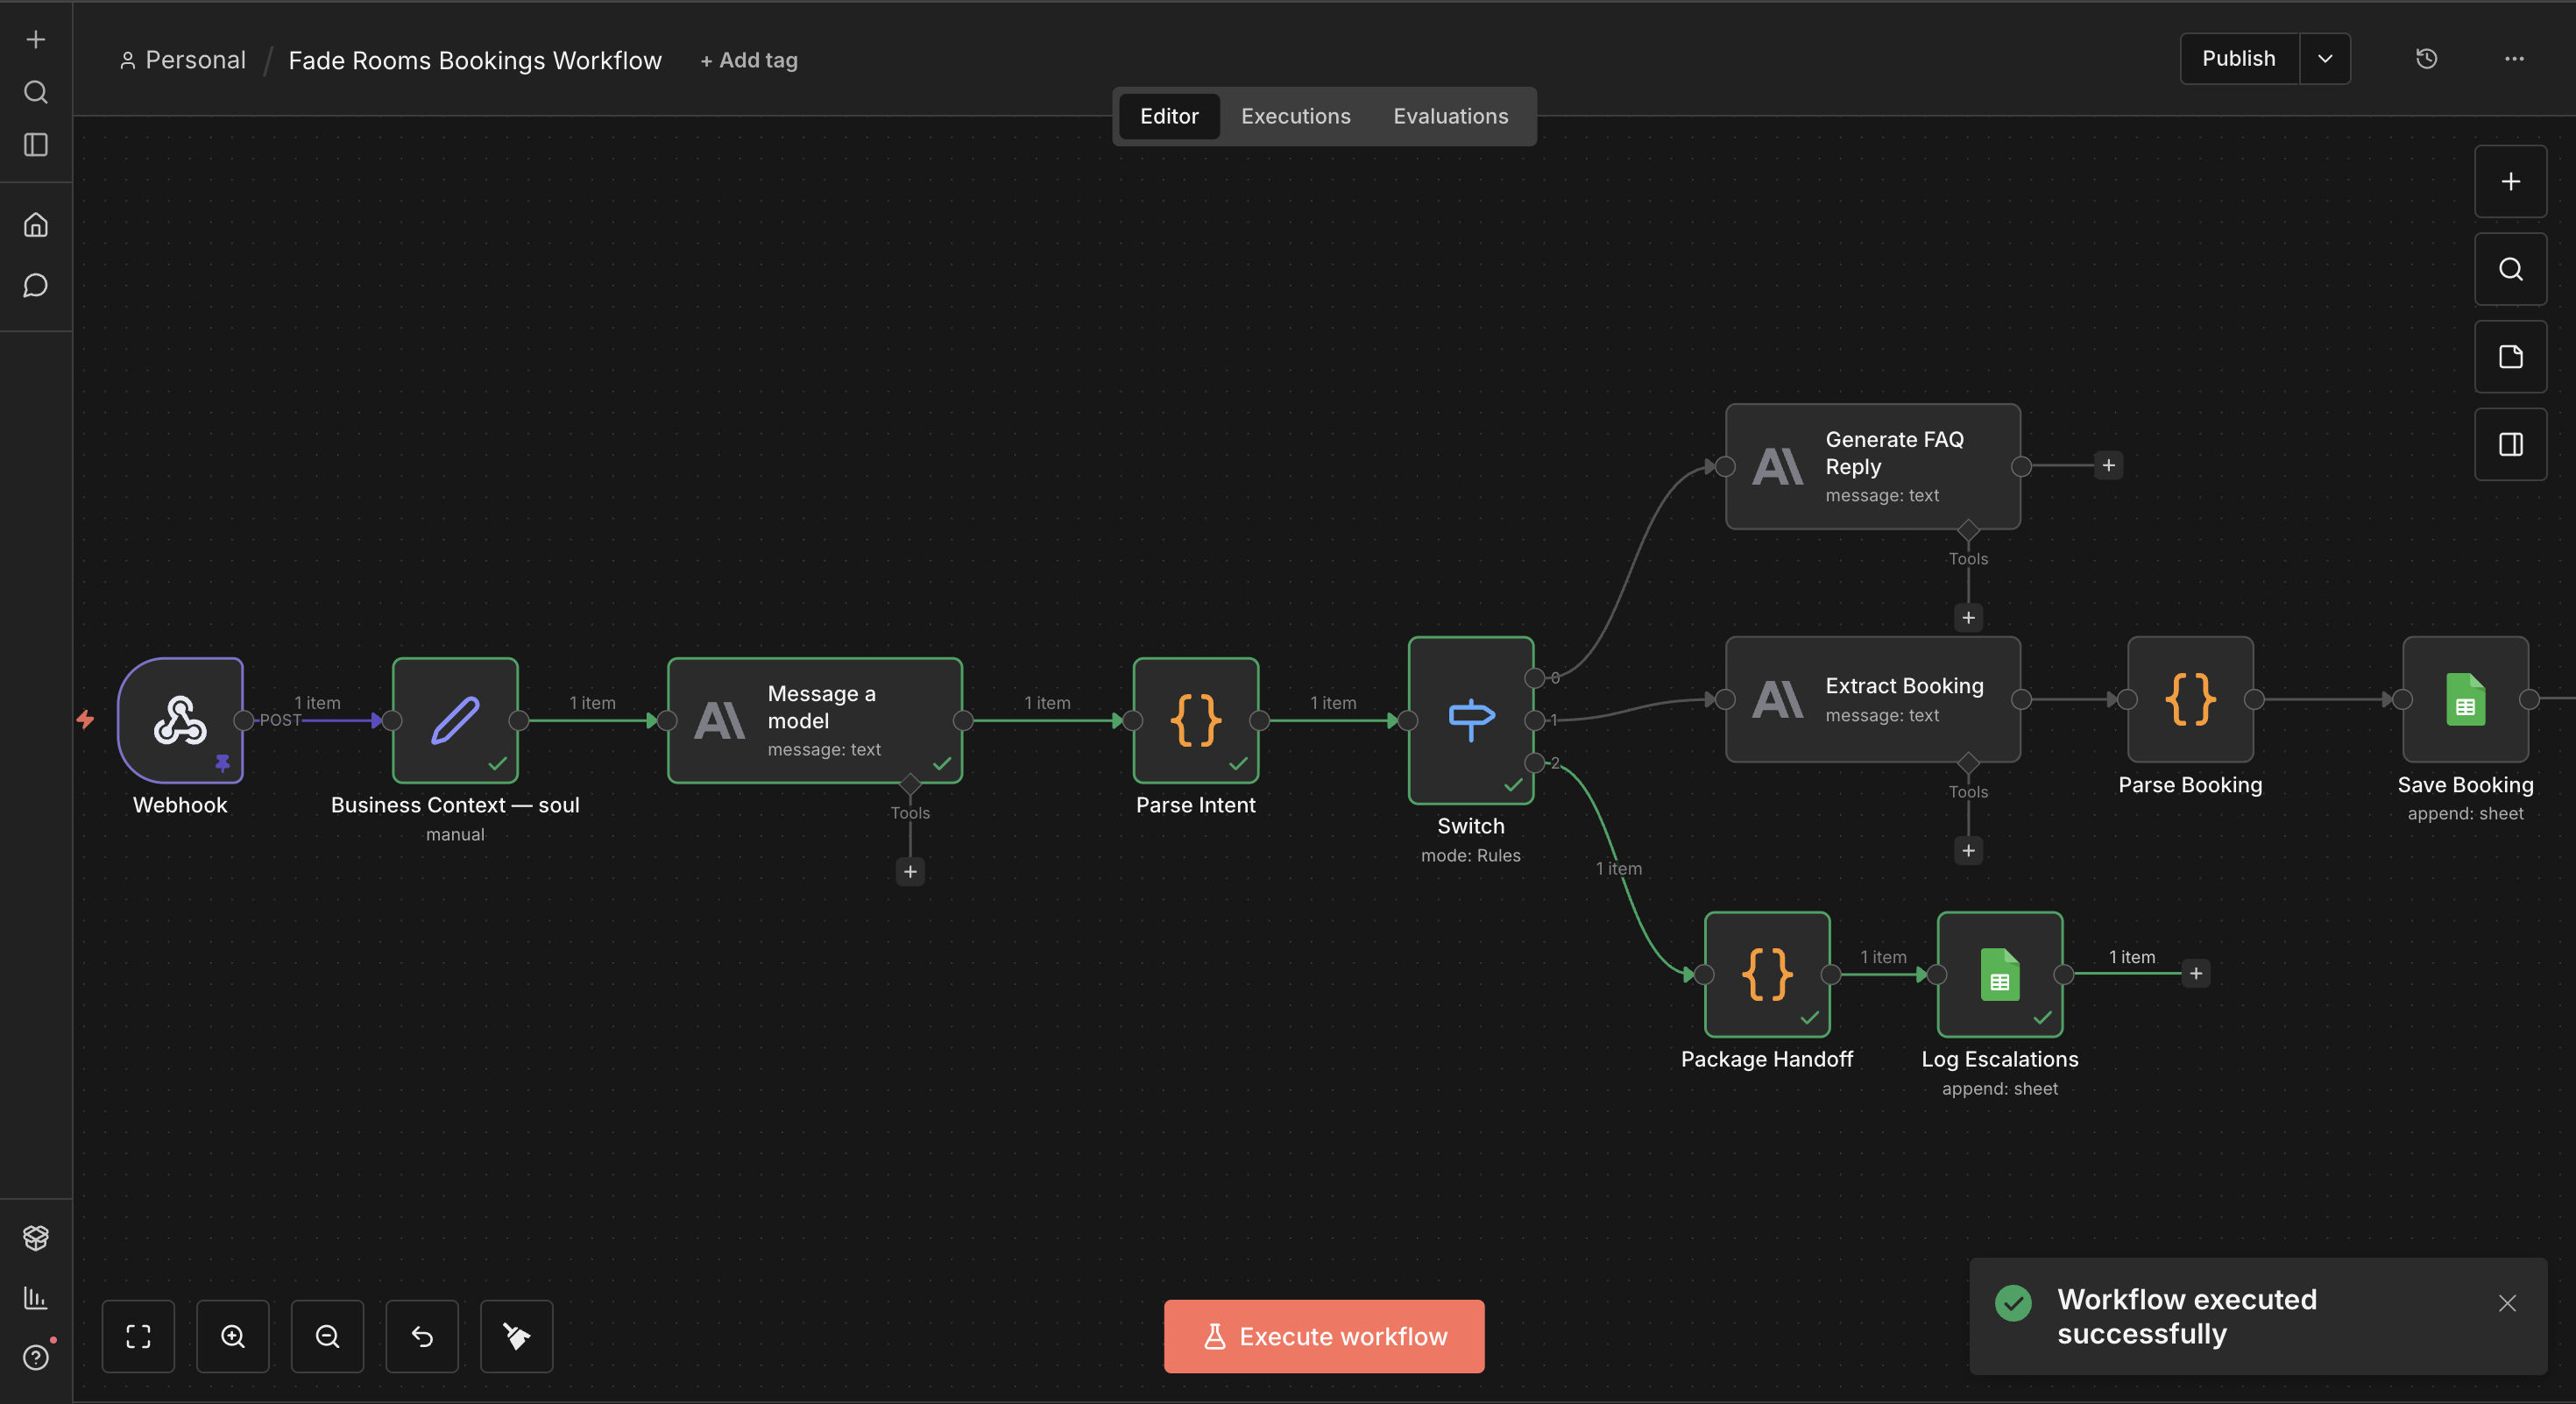Click the Add tag link

(749, 60)
